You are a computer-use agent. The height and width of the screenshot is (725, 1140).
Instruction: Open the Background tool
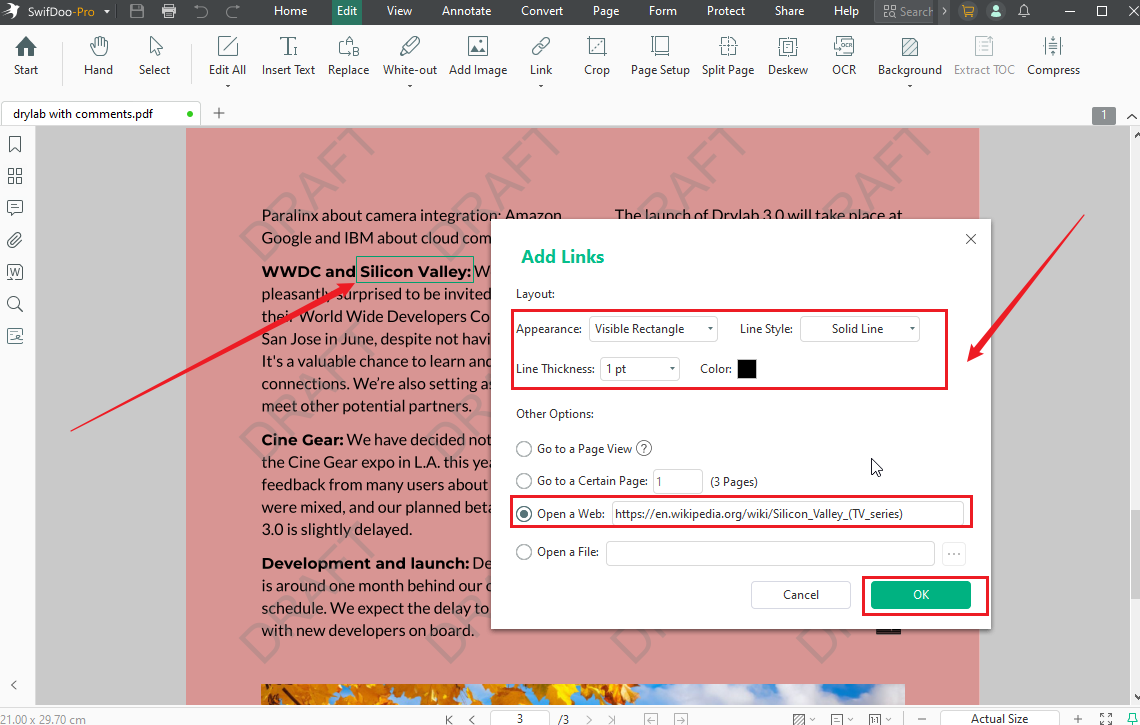(x=910, y=56)
